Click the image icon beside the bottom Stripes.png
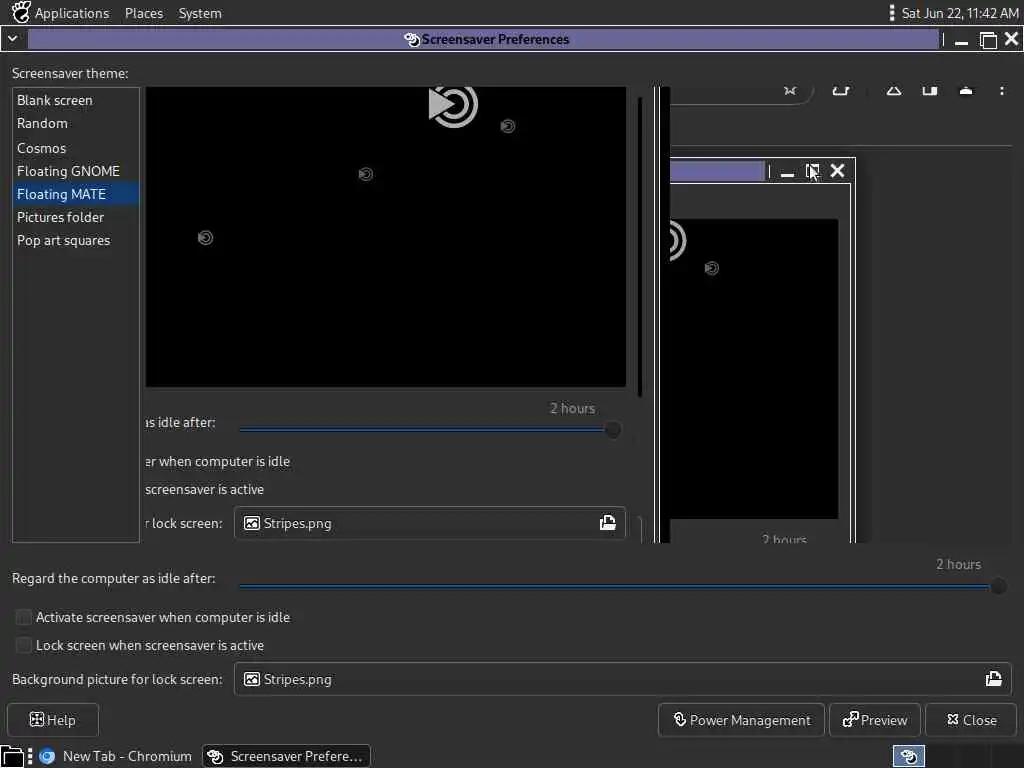Screen dimensions: 1024x768 pyautogui.click(x=251, y=679)
